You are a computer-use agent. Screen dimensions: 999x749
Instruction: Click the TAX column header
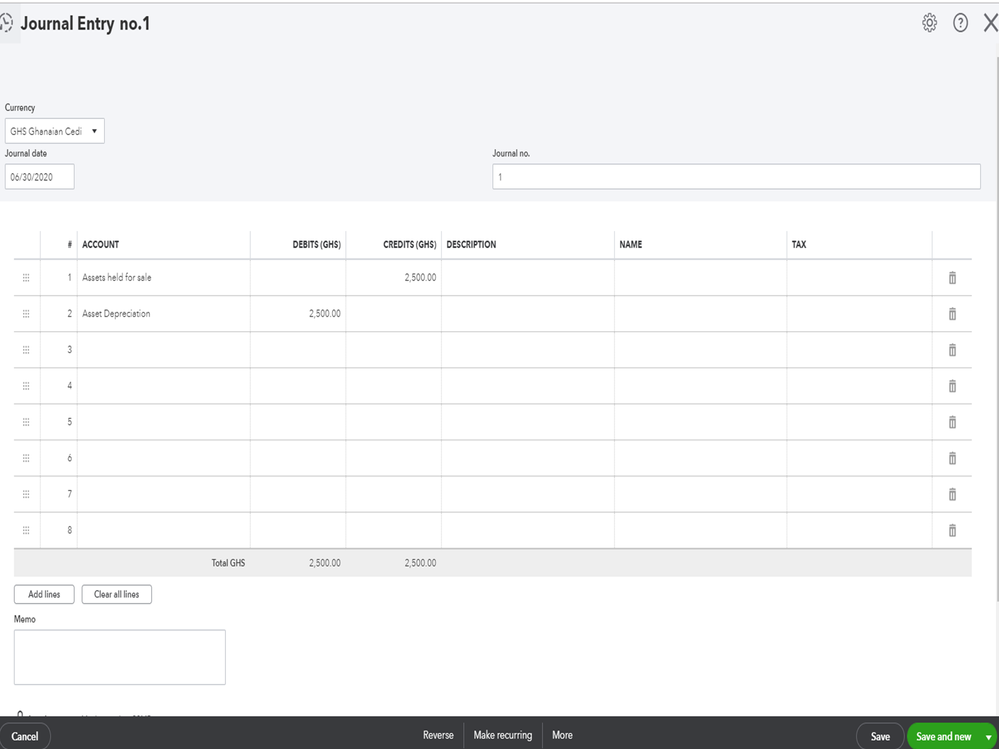click(799, 245)
